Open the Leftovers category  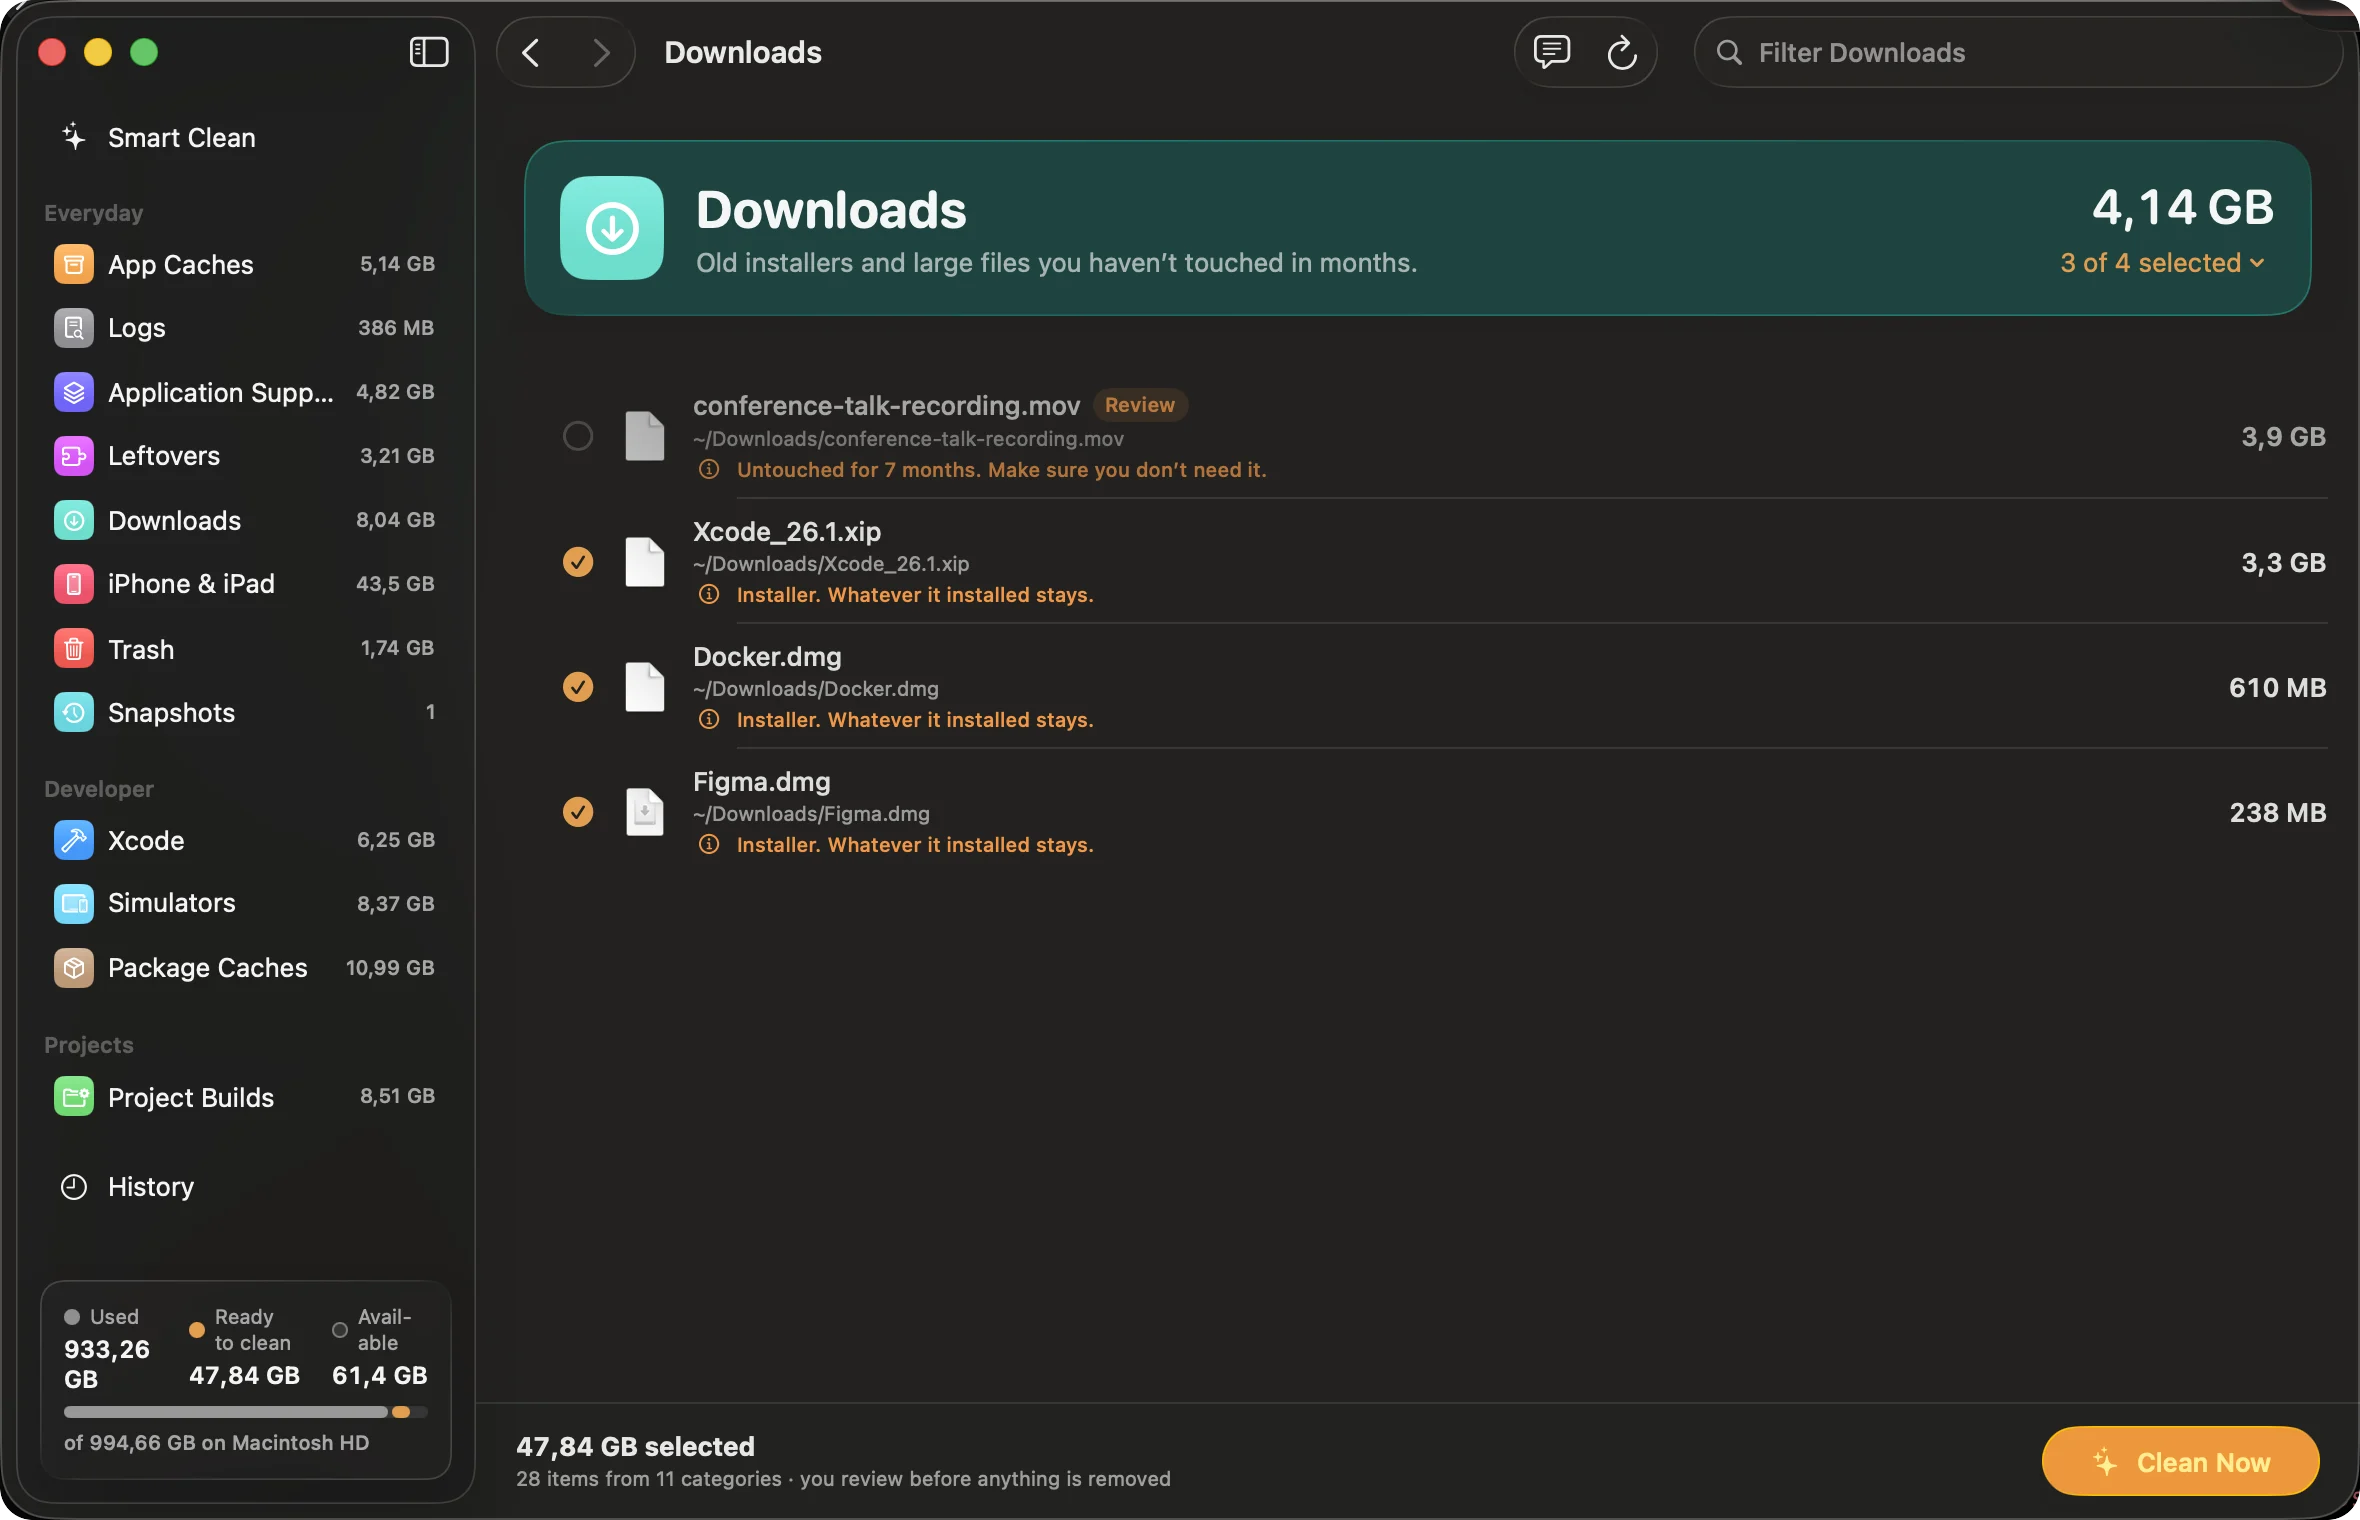(244, 456)
